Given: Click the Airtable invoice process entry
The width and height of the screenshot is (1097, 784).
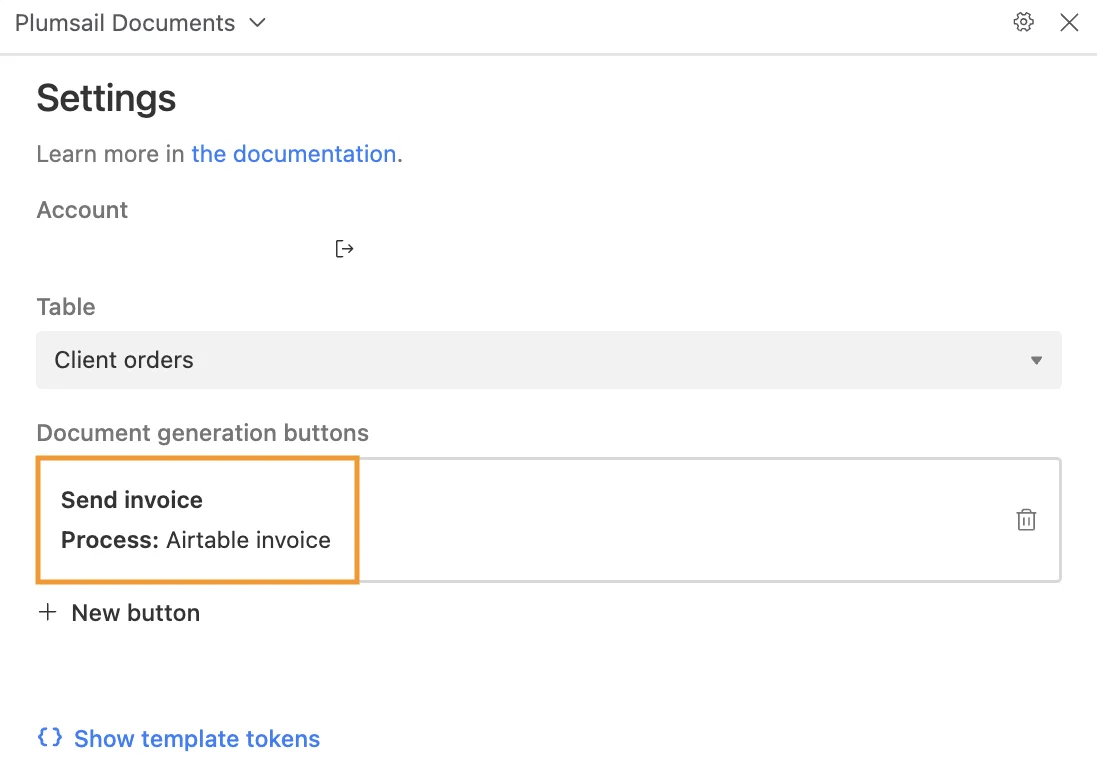Looking at the screenshot, I should (x=196, y=539).
